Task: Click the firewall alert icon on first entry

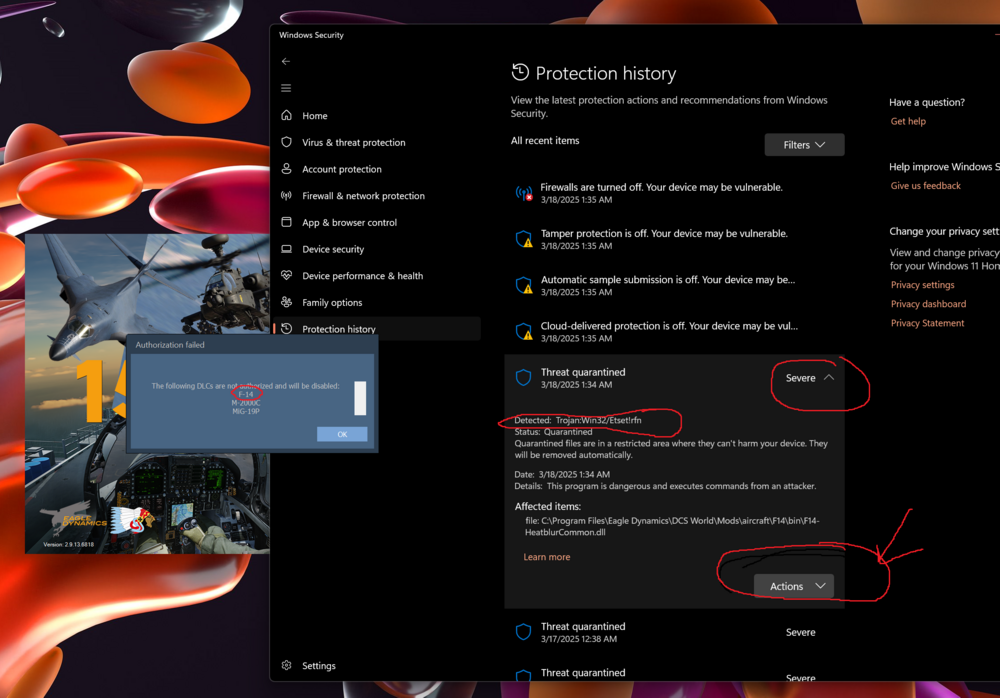Action: [523, 193]
